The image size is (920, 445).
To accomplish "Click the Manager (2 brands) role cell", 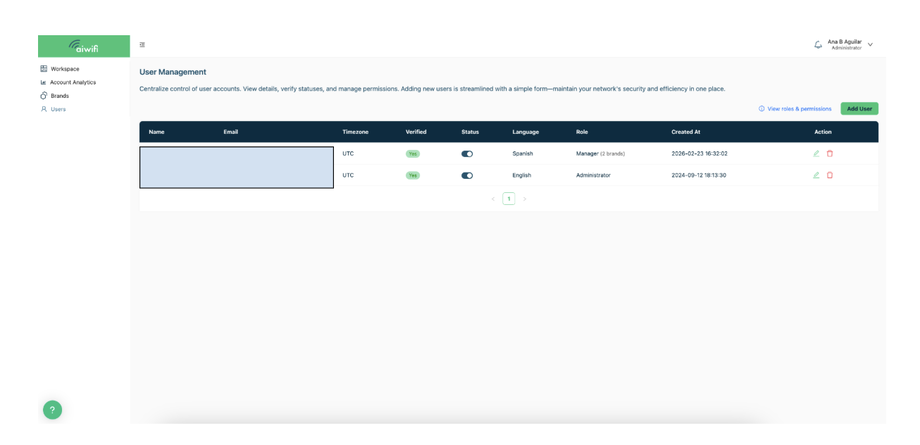I will 600,154.
